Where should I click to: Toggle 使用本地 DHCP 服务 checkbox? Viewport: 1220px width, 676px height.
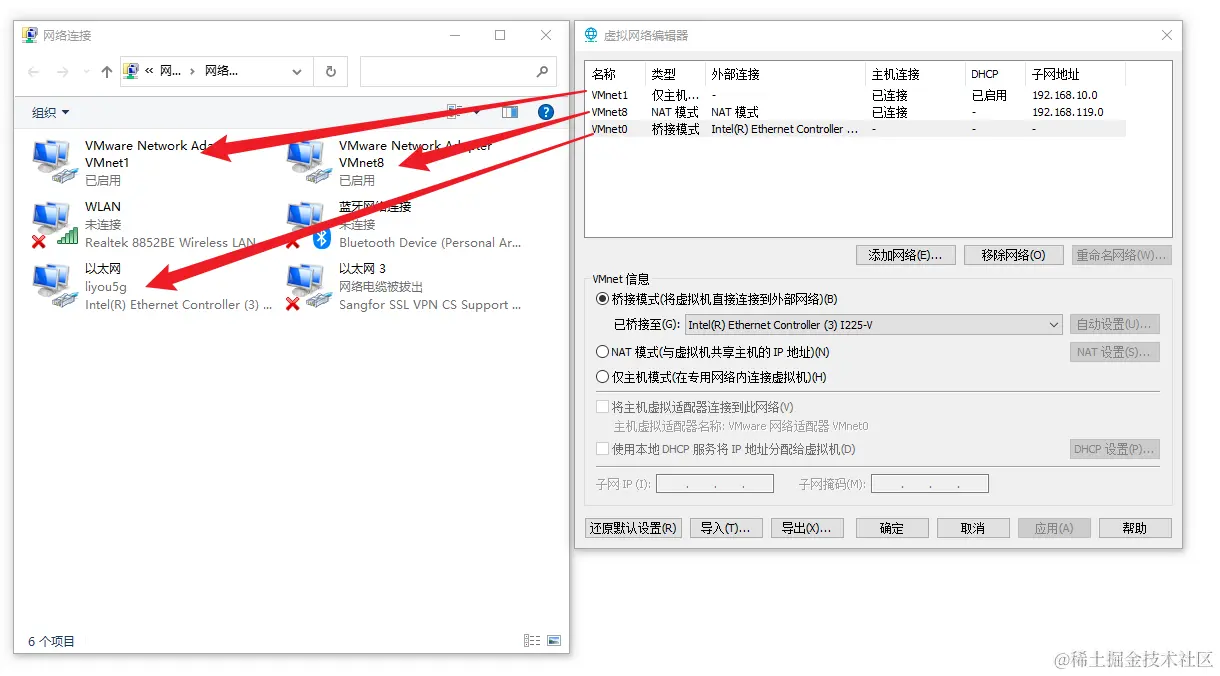click(x=602, y=449)
